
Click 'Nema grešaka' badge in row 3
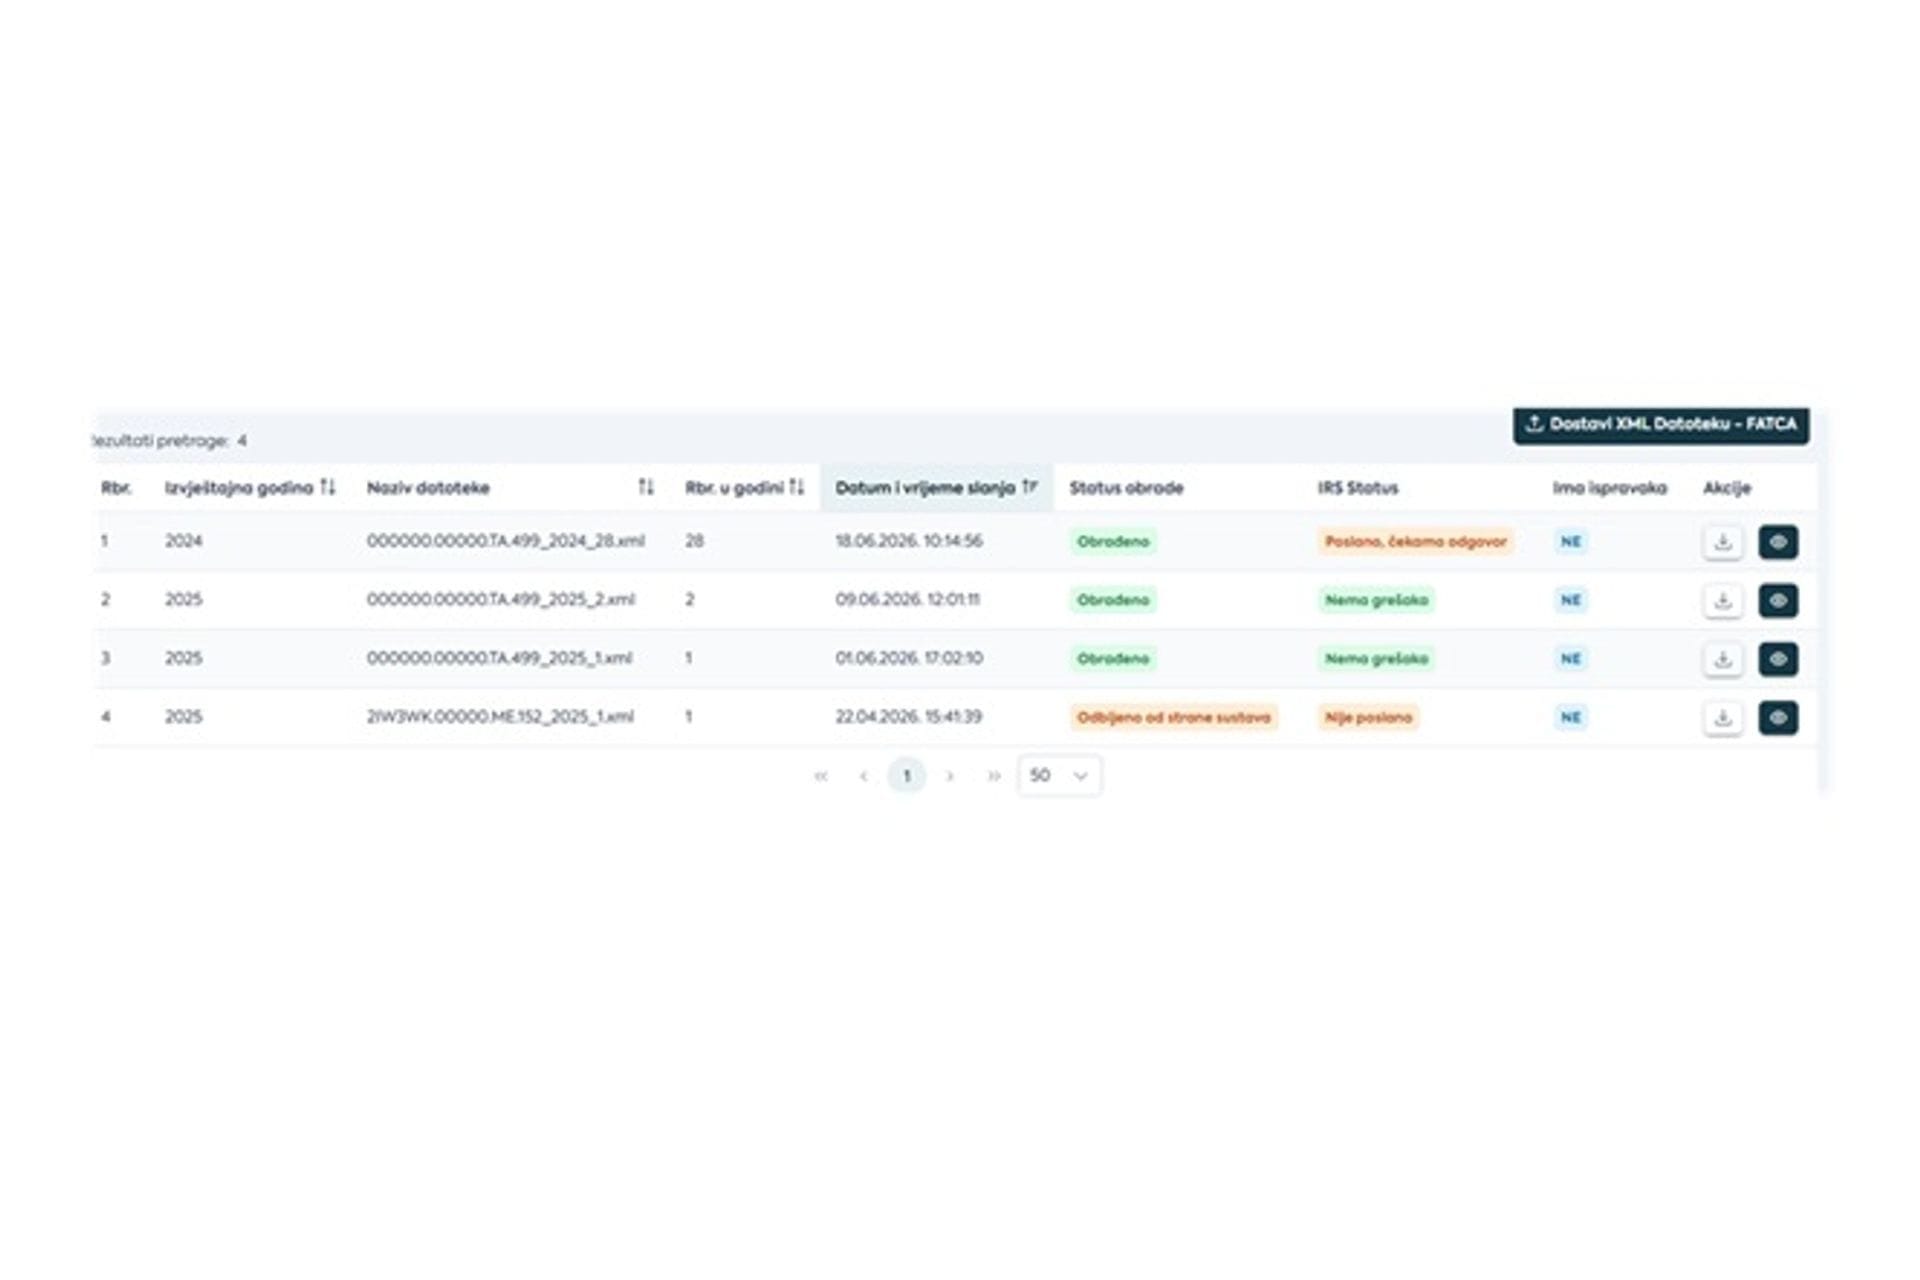[x=1376, y=659]
